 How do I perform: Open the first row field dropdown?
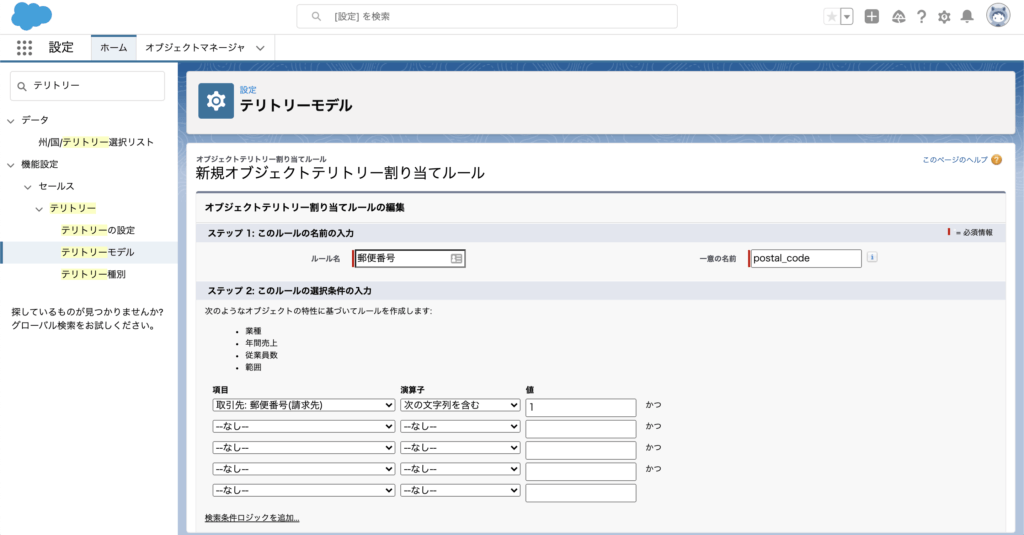tap(304, 405)
